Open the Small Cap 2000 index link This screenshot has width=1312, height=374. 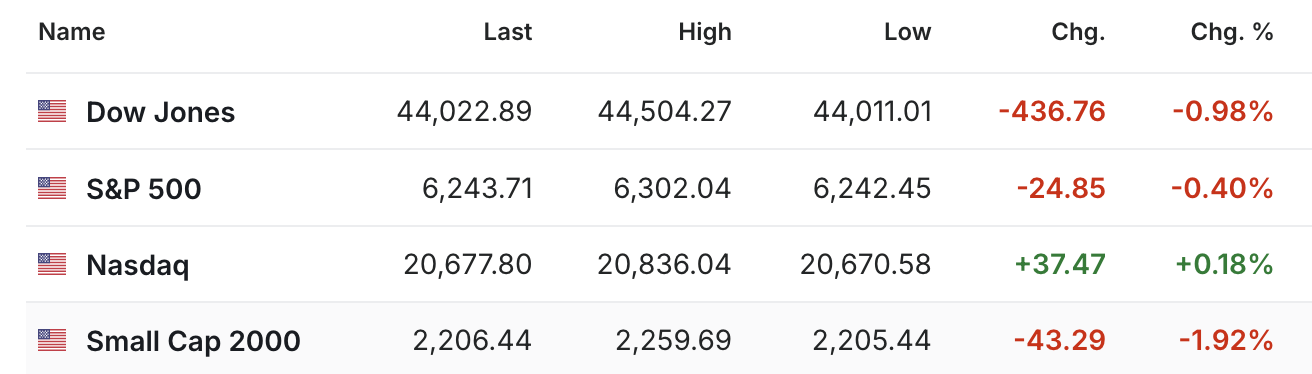pyautogui.click(x=194, y=341)
